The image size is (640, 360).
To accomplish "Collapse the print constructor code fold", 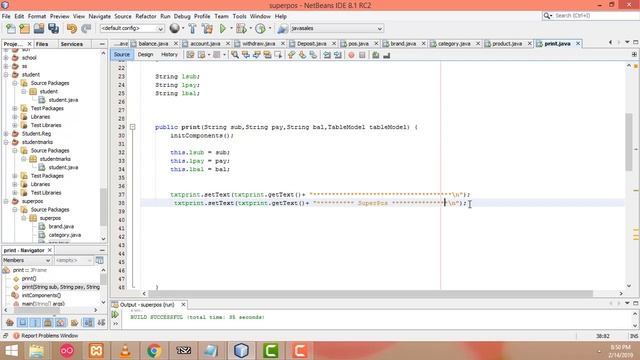I will (133, 127).
